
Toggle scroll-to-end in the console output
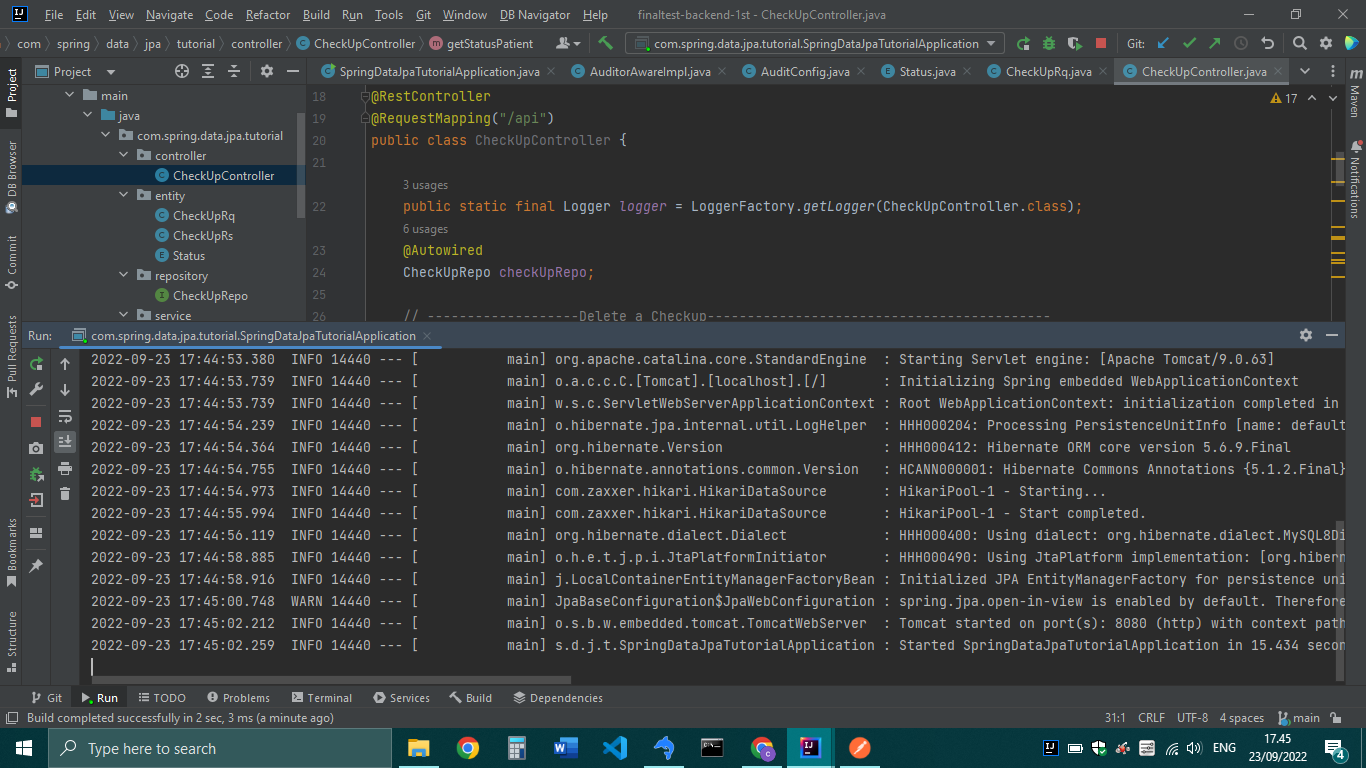(x=65, y=441)
